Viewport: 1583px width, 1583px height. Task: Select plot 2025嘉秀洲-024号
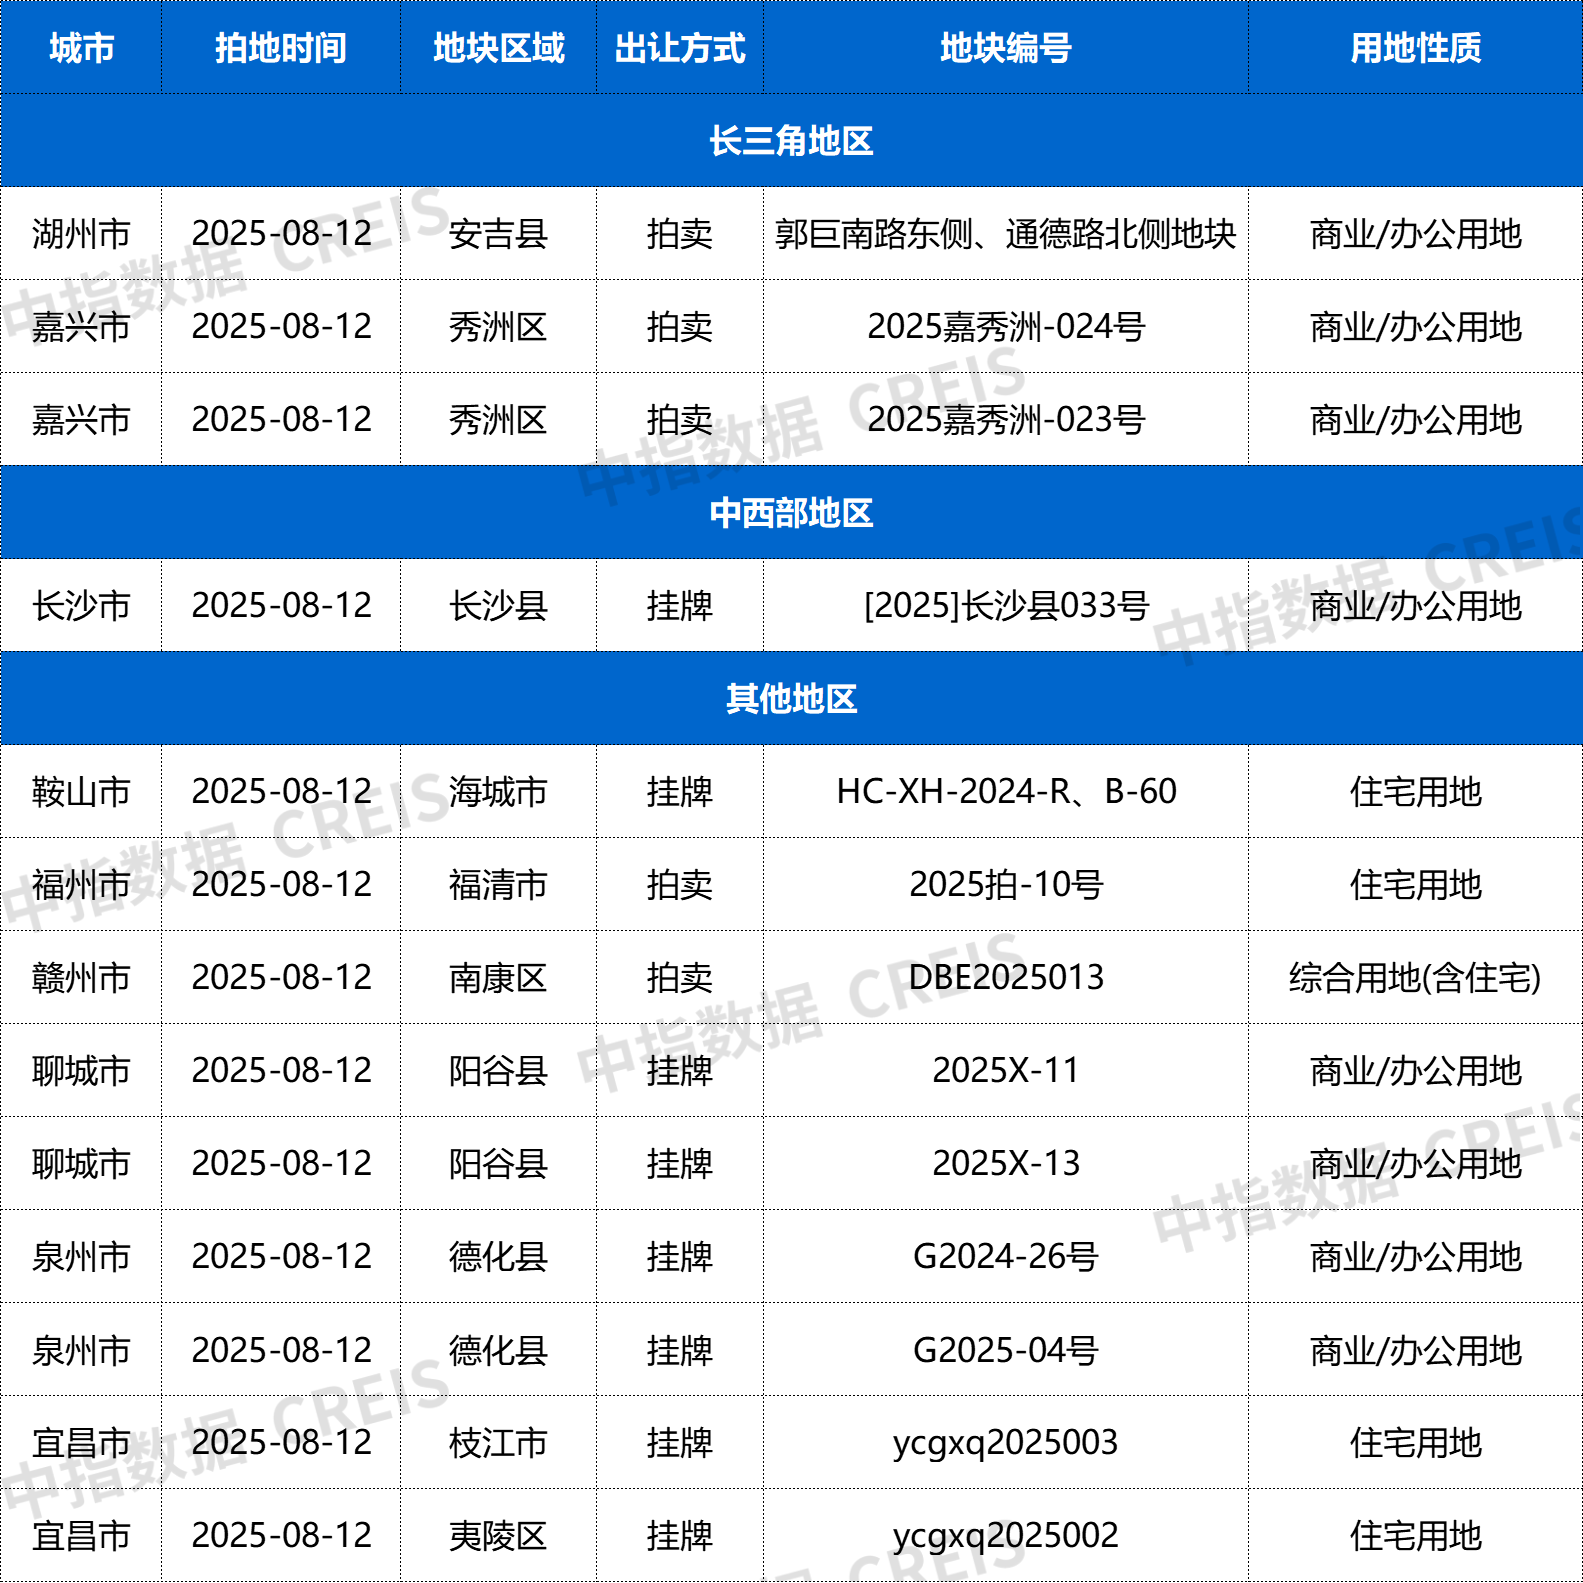point(1006,327)
